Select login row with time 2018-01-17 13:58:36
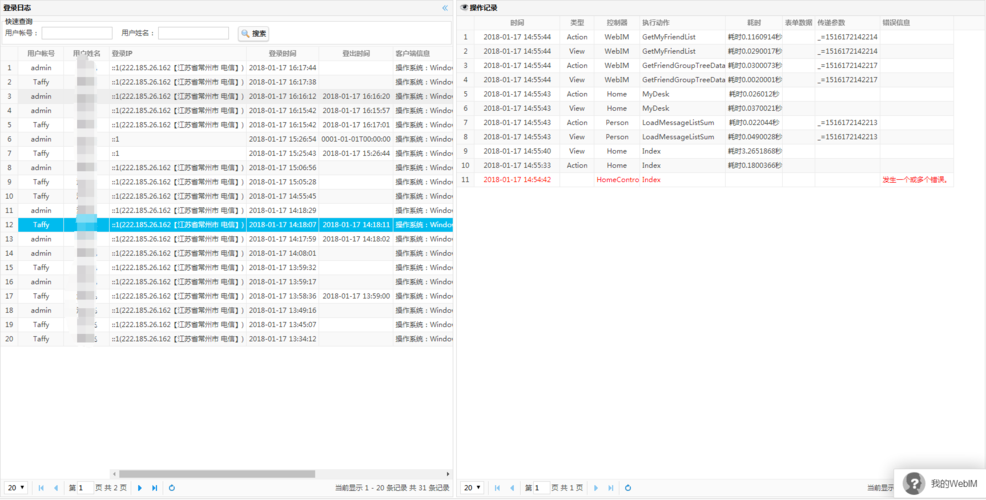 226,296
